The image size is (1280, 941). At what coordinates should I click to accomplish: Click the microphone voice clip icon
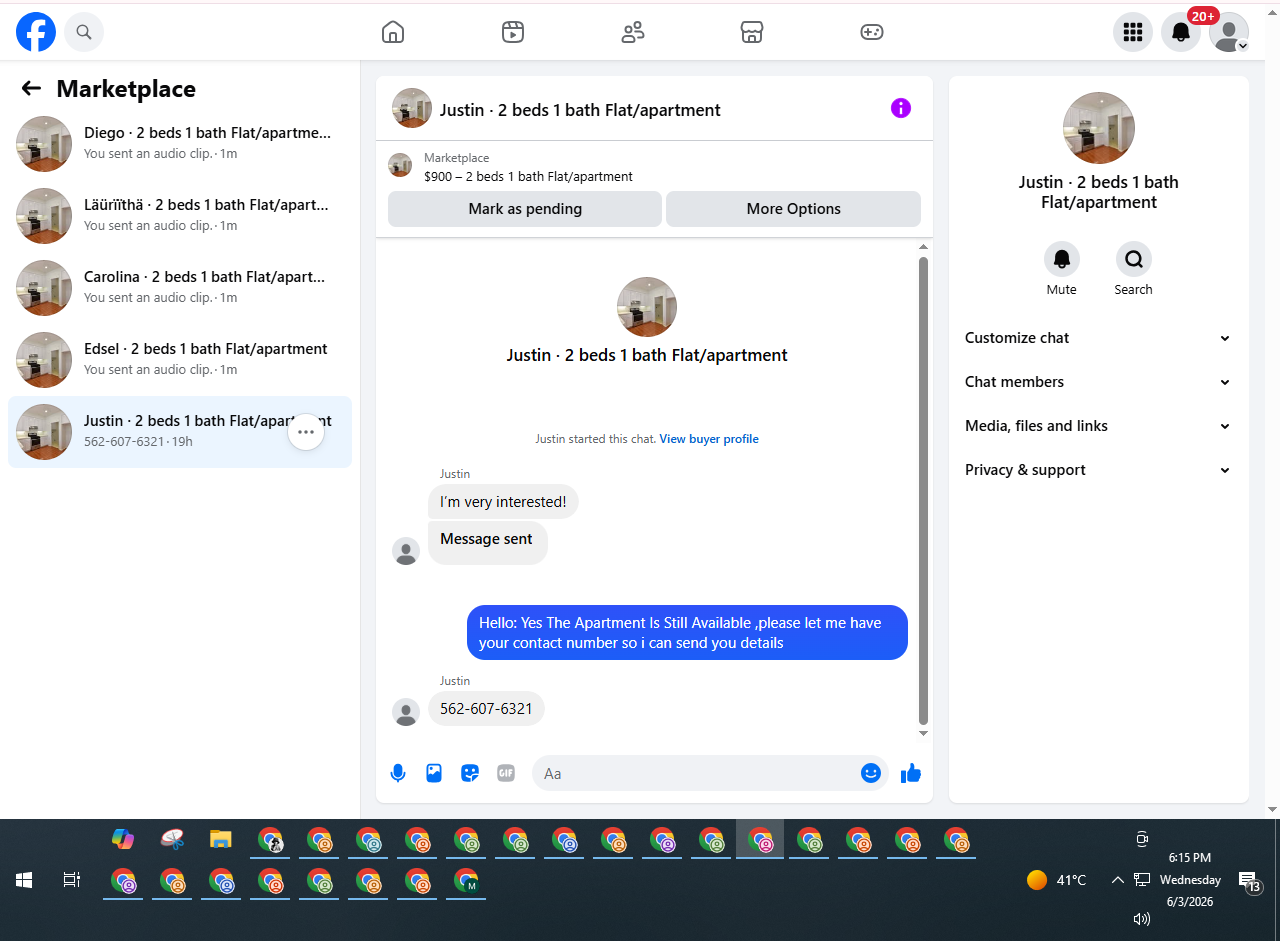pos(398,773)
